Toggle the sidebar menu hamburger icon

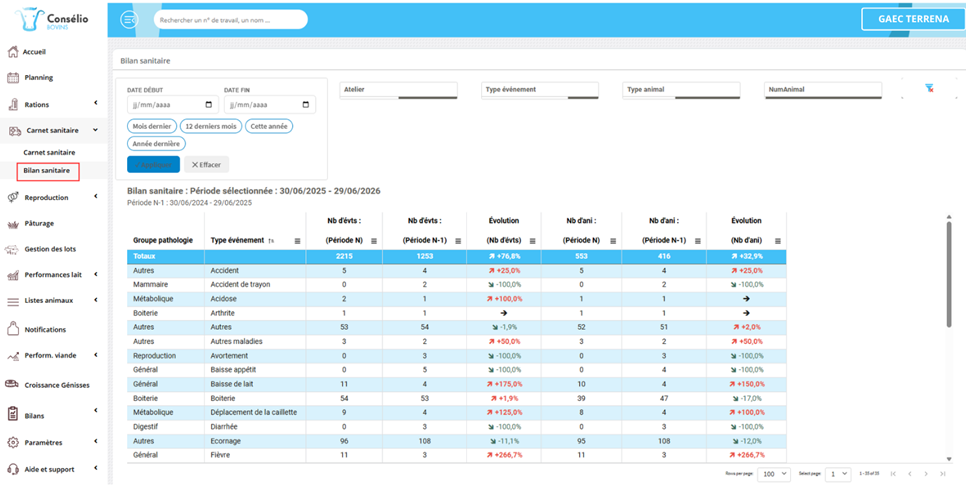click(x=129, y=20)
